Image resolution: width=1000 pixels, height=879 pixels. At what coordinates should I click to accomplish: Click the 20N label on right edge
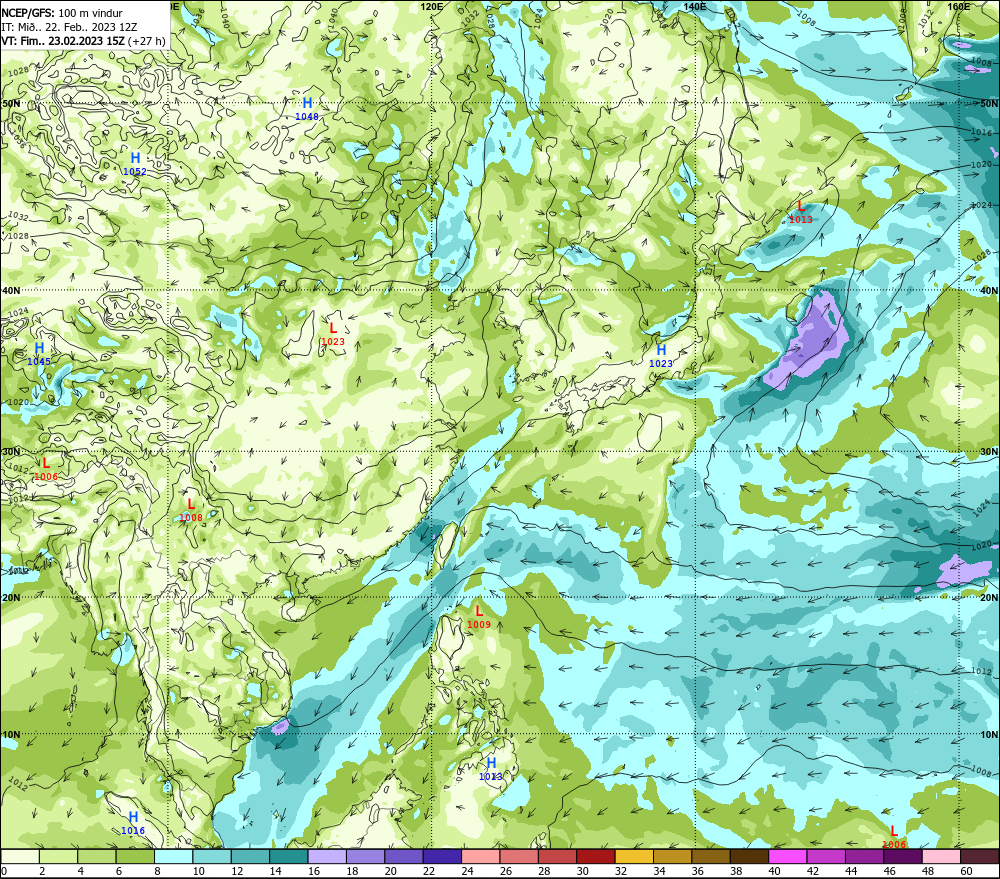click(x=989, y=598)
